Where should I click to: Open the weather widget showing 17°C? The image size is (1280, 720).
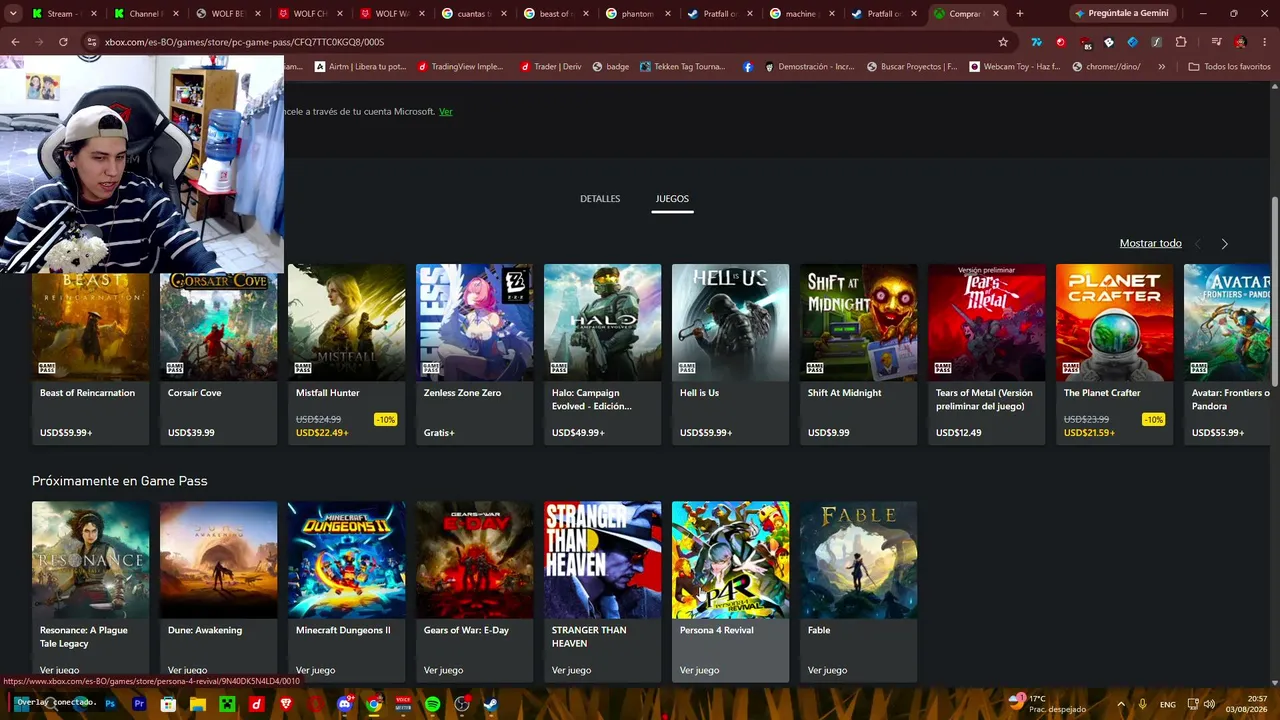[x=1046, y=704]
